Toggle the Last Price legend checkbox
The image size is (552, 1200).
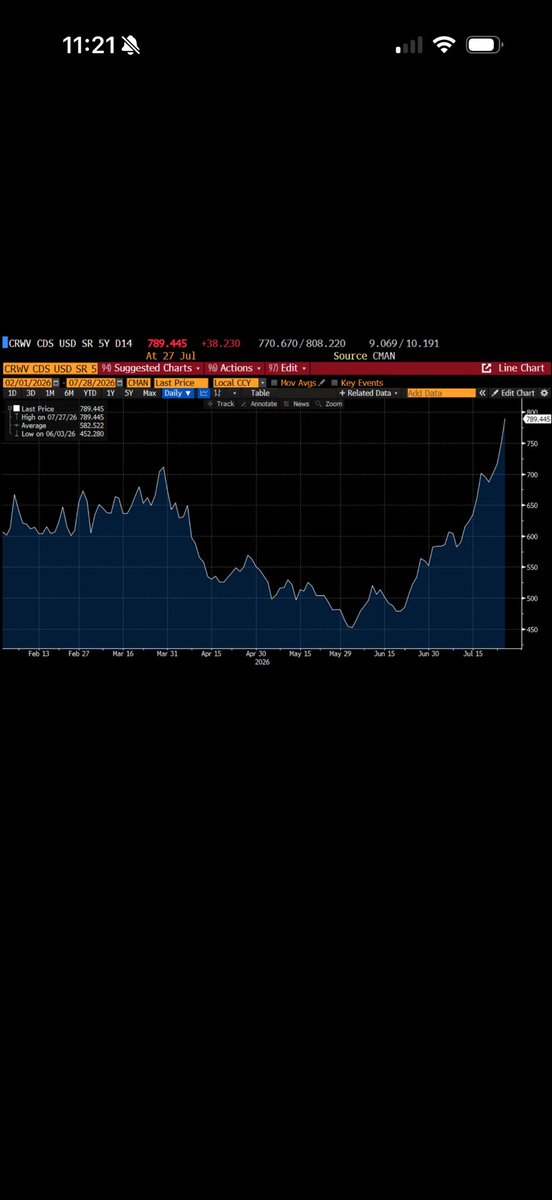17,408
